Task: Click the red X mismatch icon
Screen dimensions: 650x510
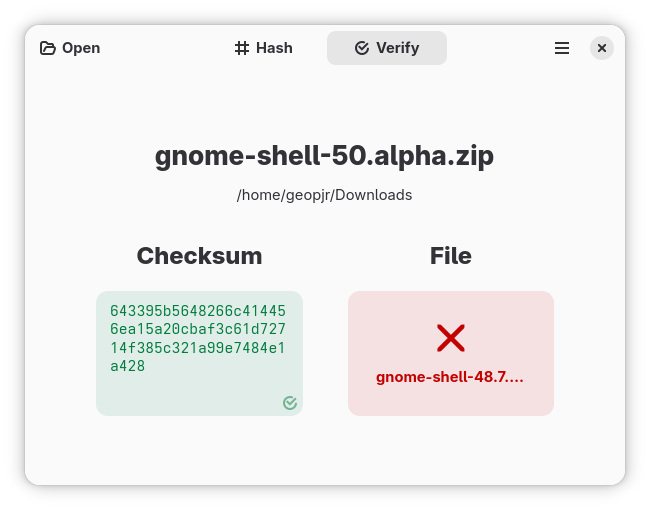Action: point(451,338)
